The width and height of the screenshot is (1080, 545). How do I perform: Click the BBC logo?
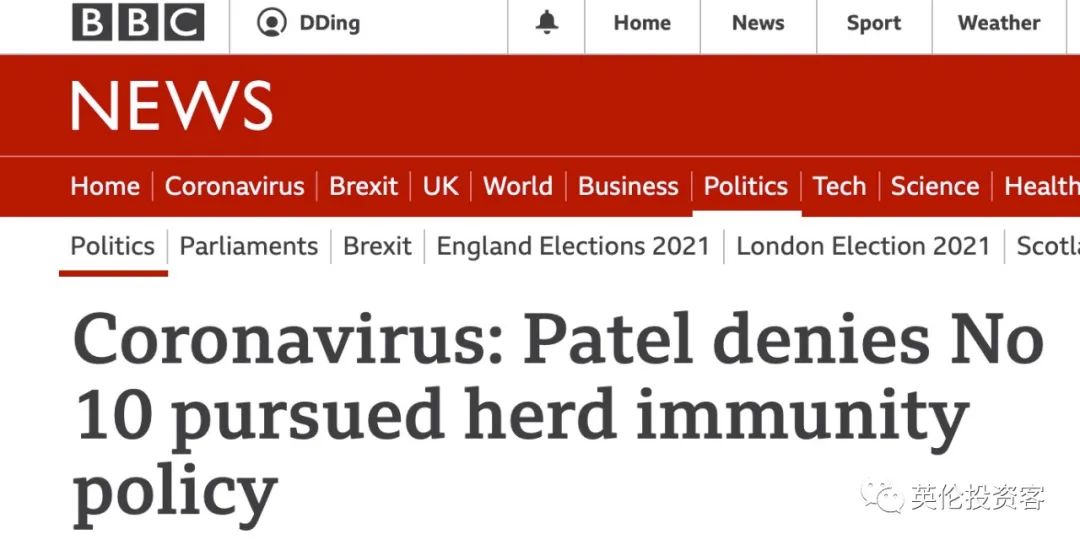tap(138, 22)
